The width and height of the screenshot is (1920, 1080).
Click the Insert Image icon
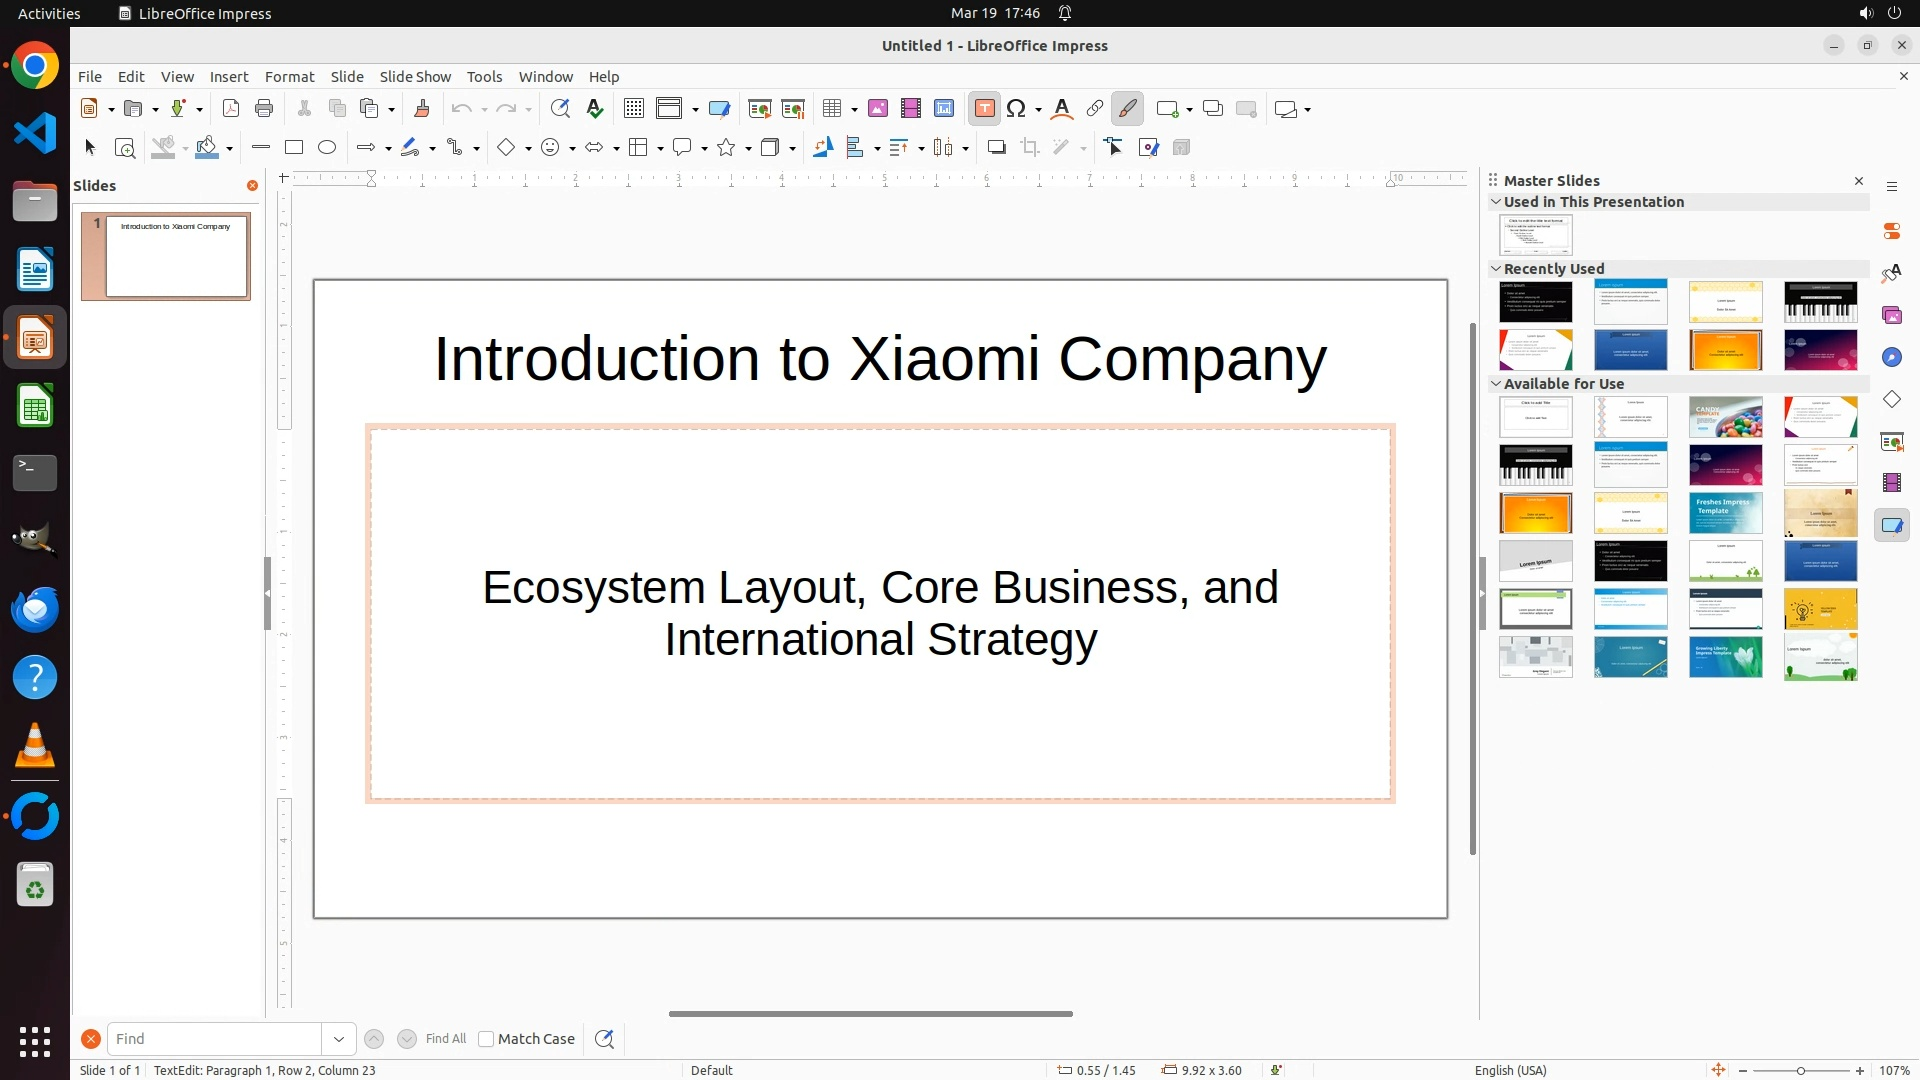pyautogui.click(x=878, y=109)
